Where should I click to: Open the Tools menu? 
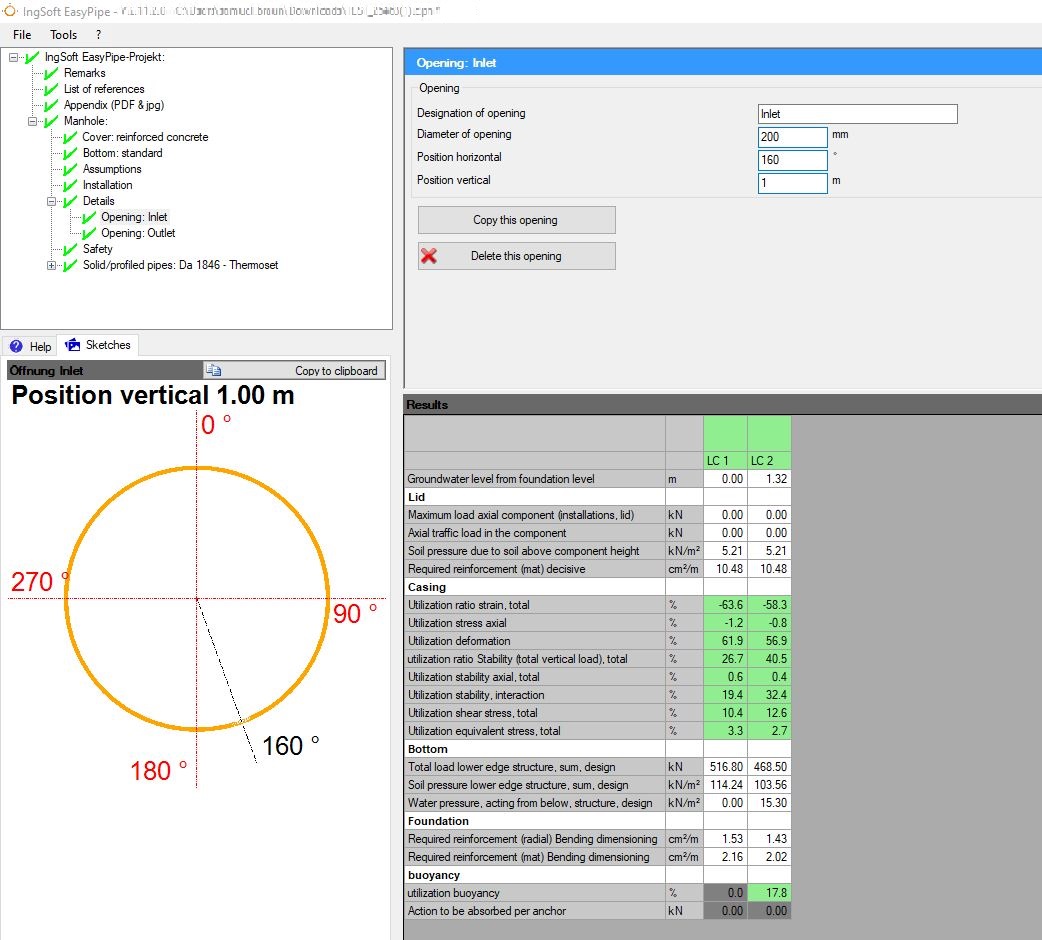point(64,35)
